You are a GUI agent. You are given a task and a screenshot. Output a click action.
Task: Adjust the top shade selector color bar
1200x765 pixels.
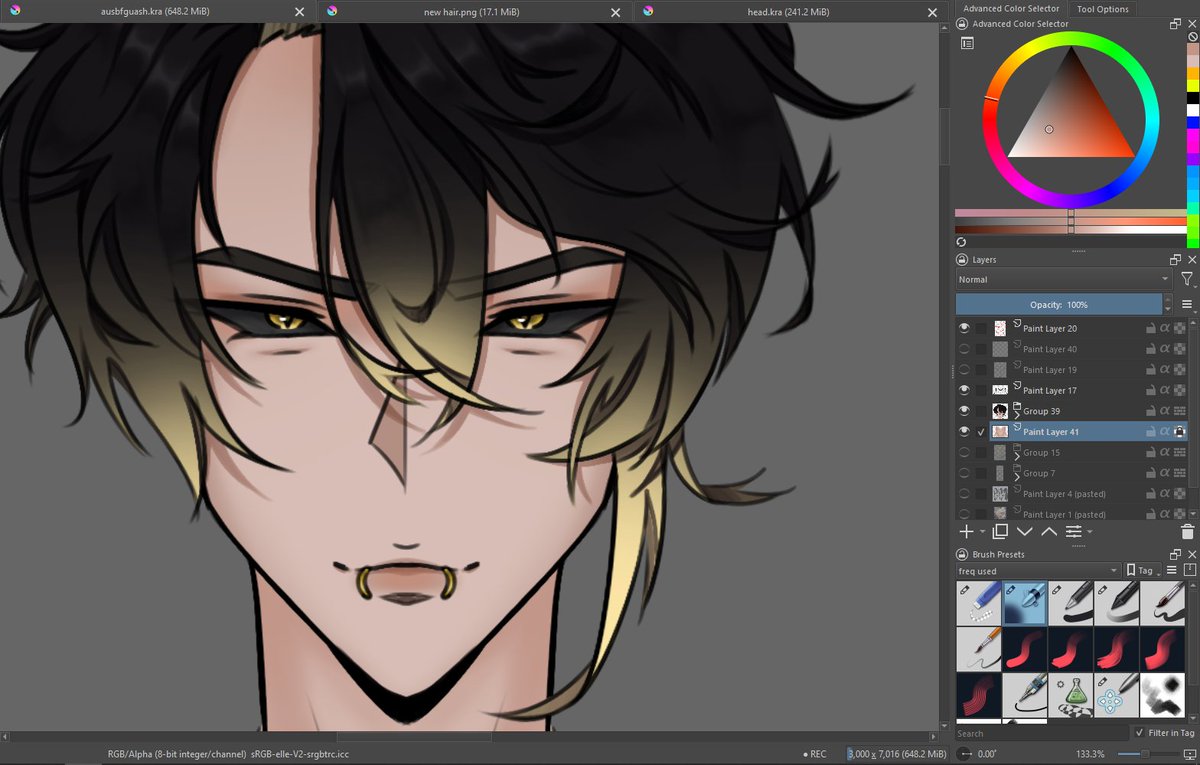click(x=1070, y=213)
